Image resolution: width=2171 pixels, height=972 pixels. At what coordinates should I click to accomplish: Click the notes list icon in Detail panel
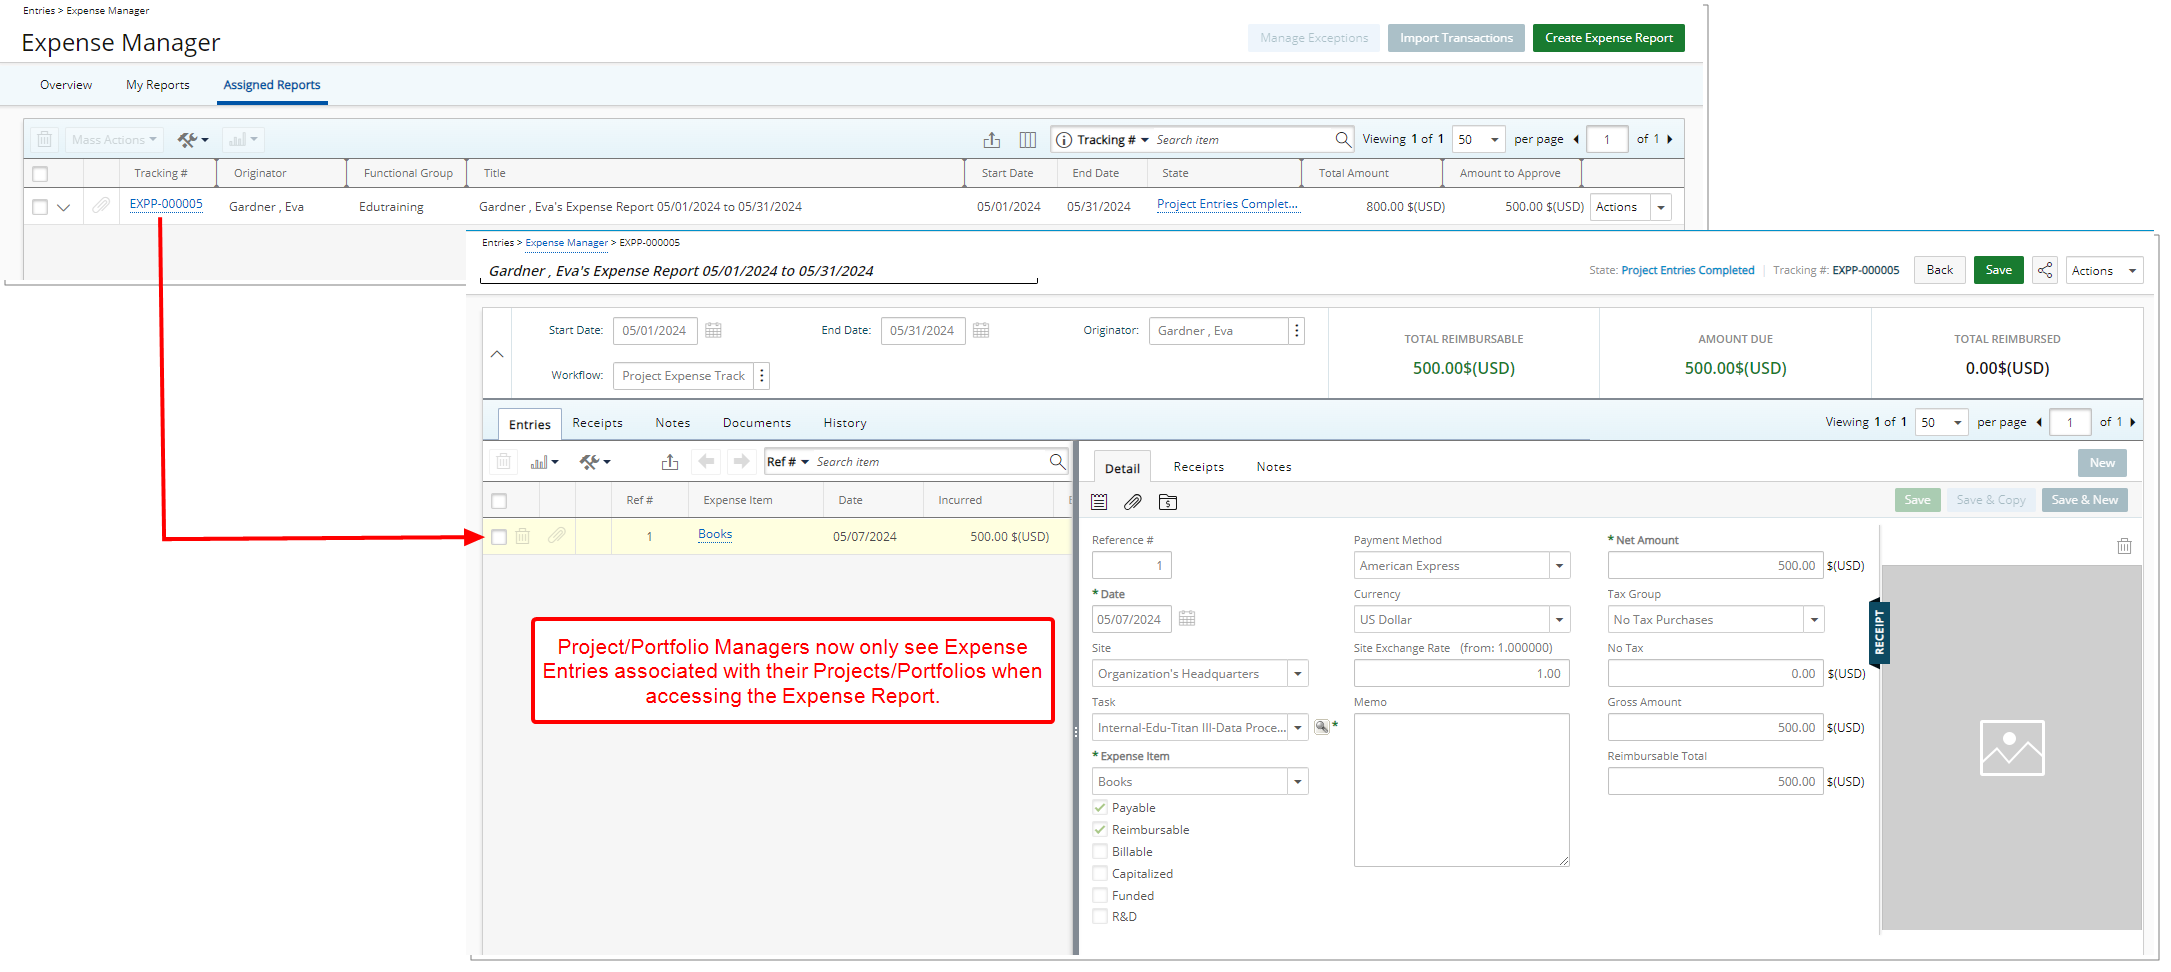[1099, 502]
